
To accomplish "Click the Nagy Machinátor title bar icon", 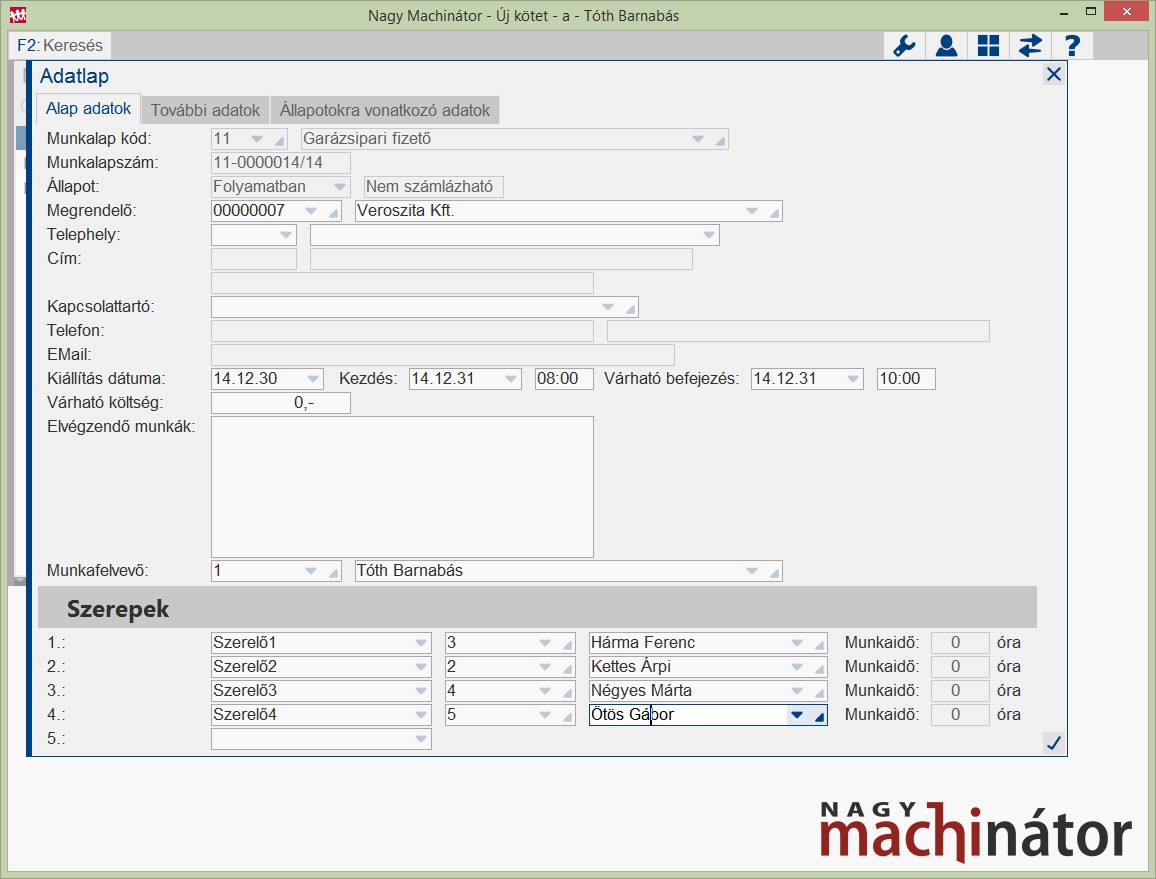I will tap(18, 15).
